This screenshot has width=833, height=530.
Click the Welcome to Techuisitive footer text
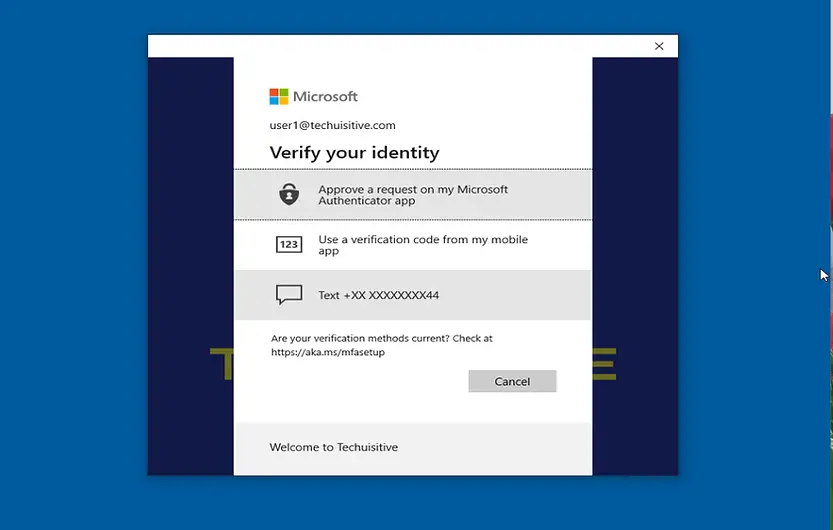(x=334, y=447)
